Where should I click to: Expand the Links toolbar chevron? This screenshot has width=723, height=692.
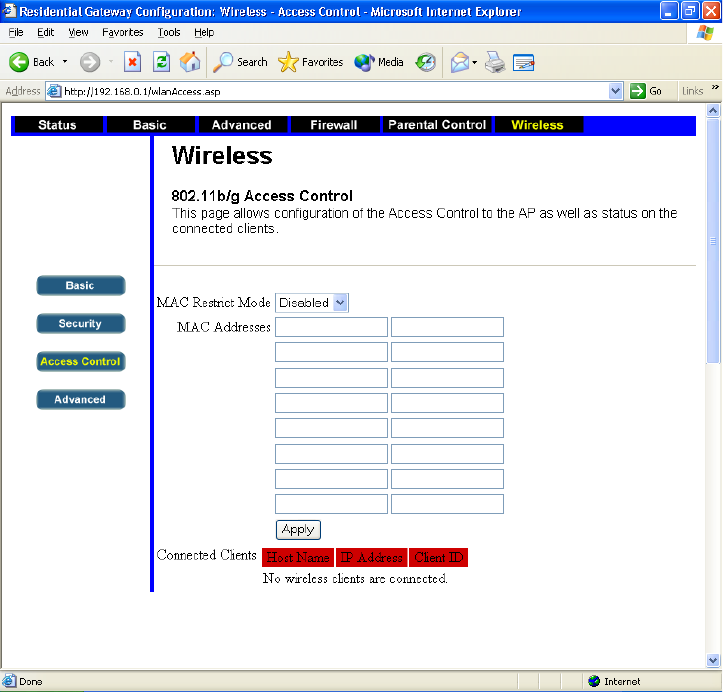pos(715,87)
